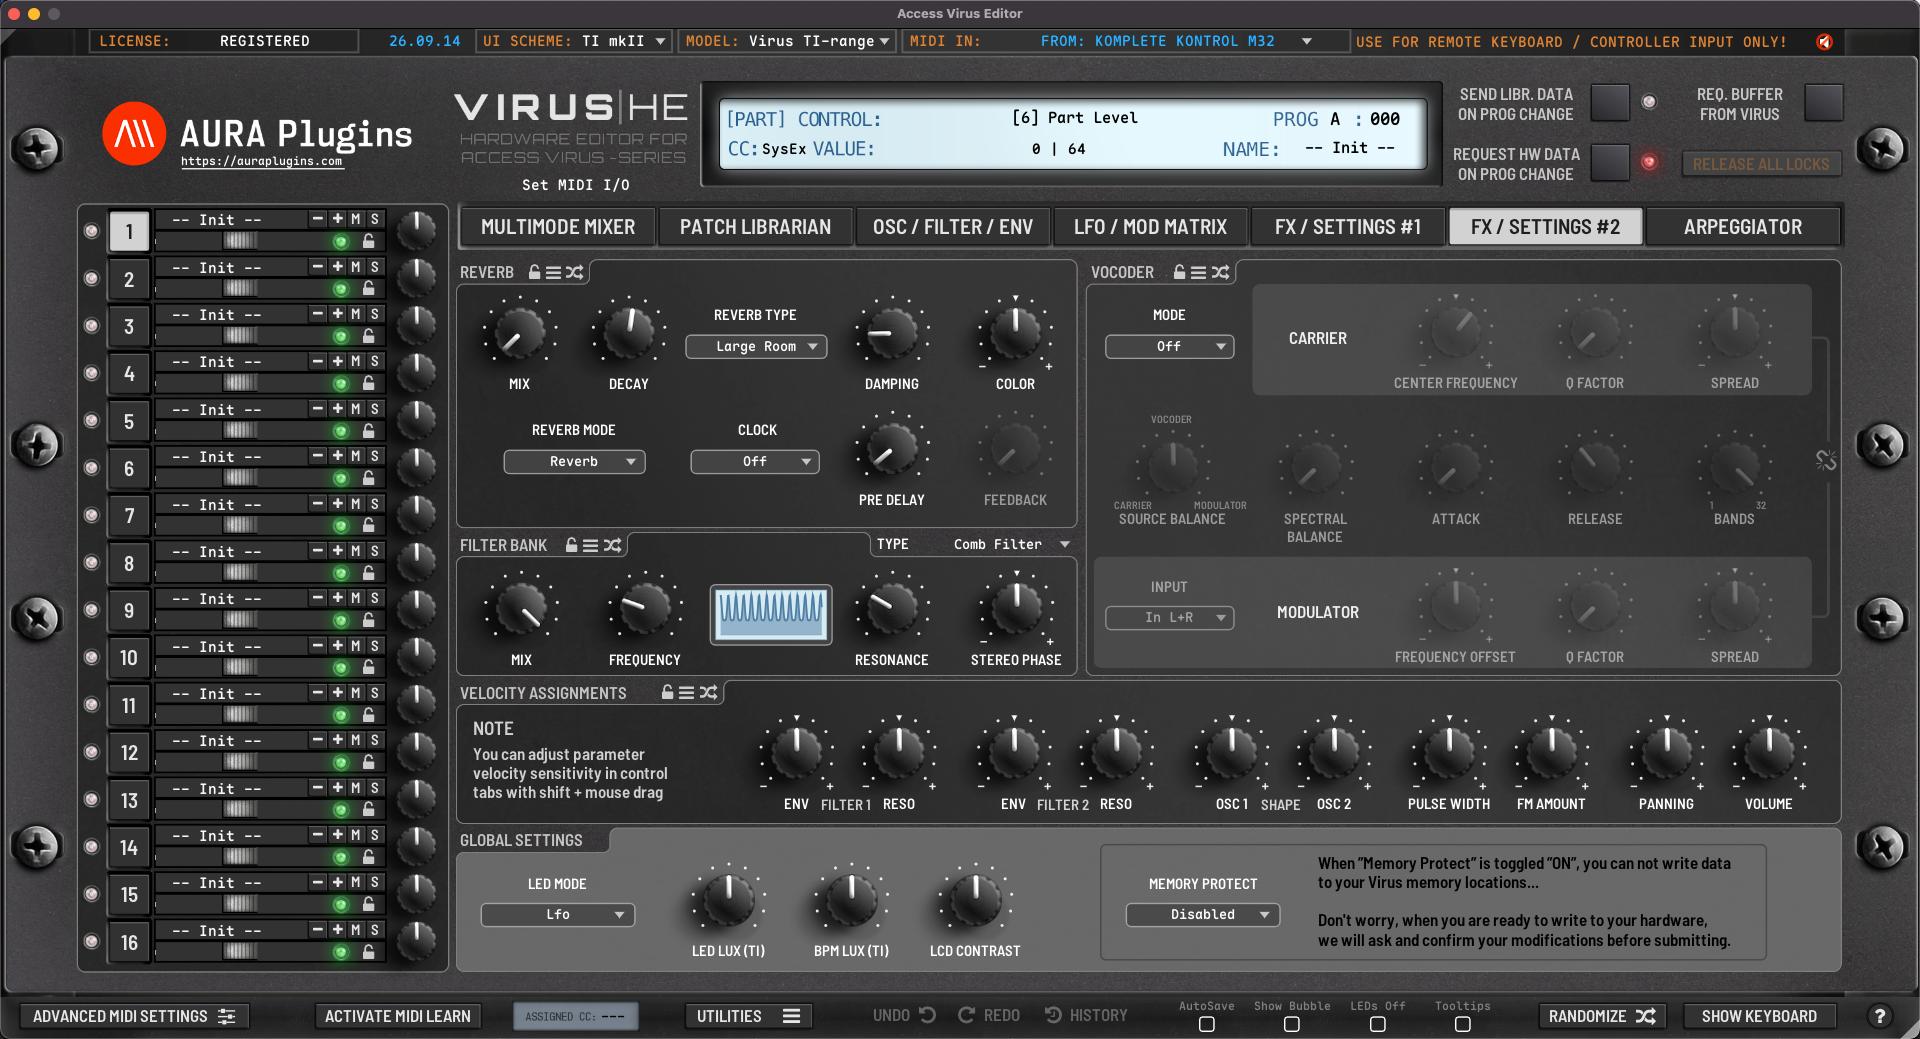The height and width of the screenshot is (1039, 1920).
Task: Select next patch on part 3 (plus)
Action: (x=337, y=313)
